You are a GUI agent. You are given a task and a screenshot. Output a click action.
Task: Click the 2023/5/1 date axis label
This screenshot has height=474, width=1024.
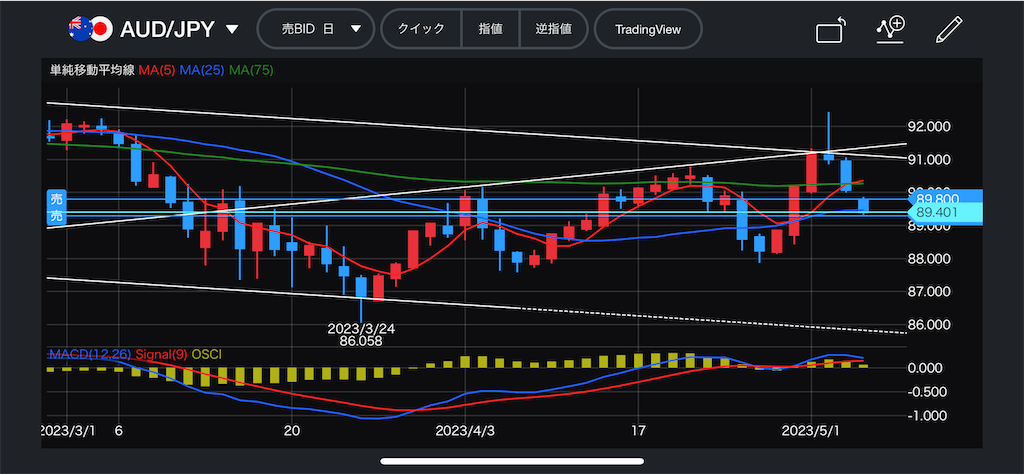click(x=810, y=431)
